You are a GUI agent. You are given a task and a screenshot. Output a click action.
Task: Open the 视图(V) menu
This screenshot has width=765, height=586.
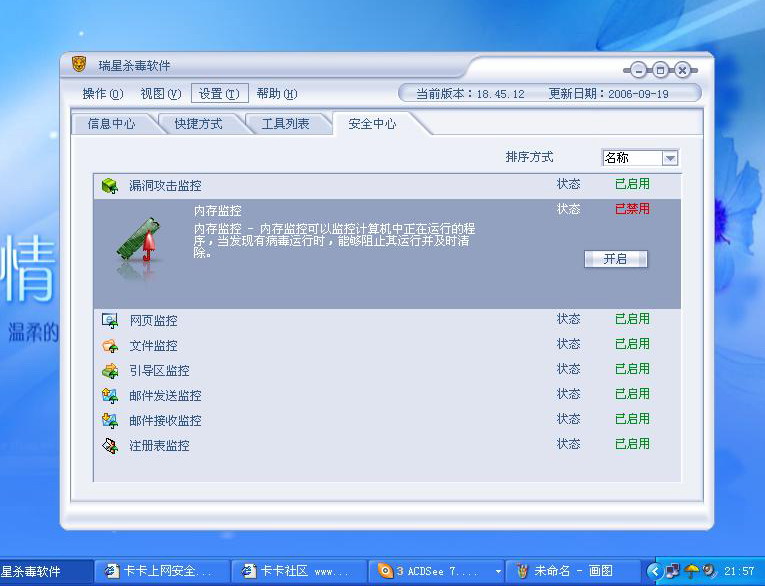pyautogui.click(x=161, y=94)
